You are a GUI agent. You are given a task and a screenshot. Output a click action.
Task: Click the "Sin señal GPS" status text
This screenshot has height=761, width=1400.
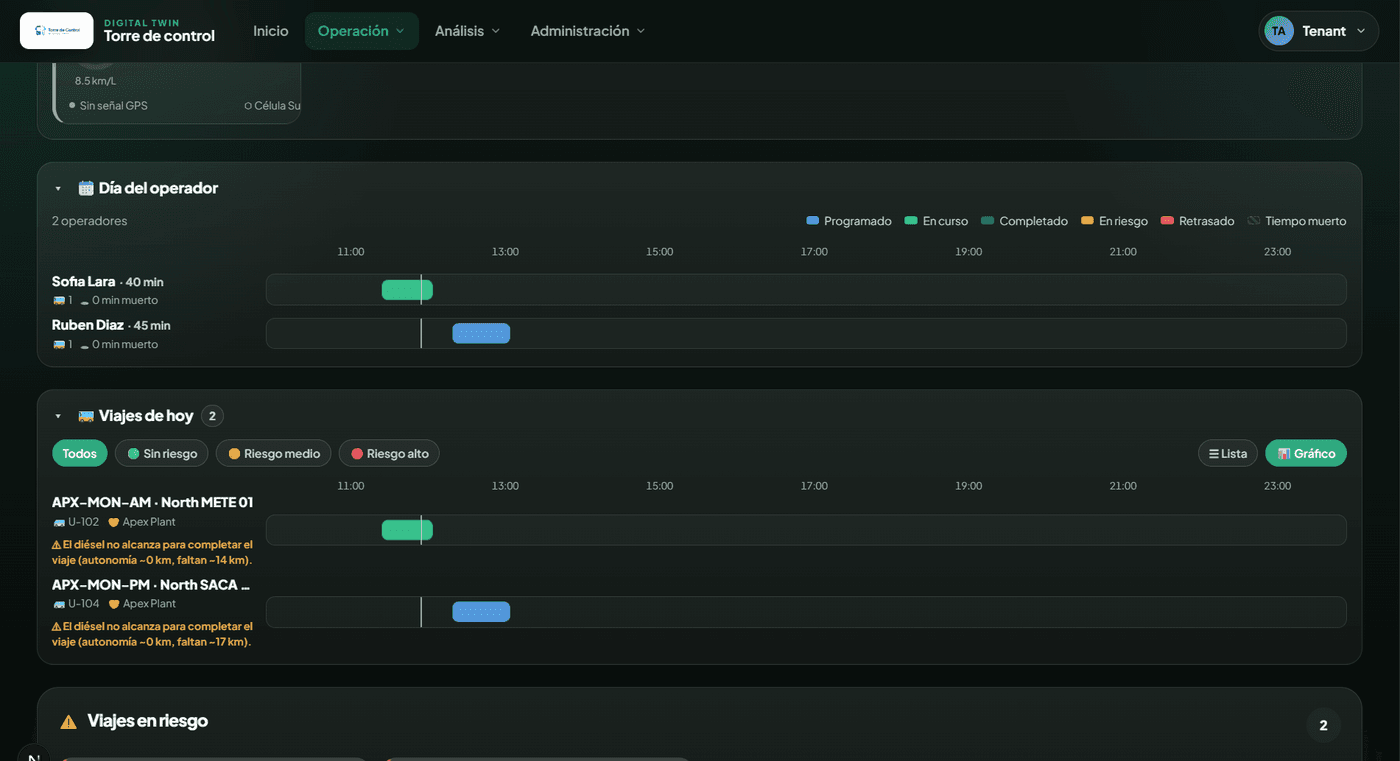coord(114,106)
